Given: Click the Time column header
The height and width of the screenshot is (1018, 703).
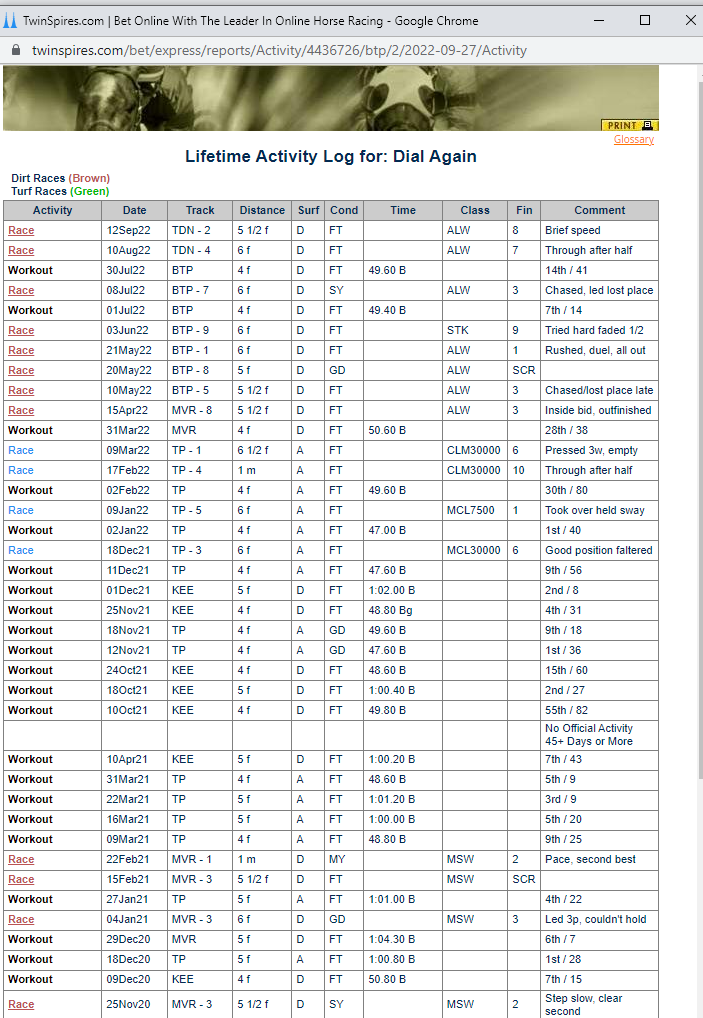Looking at the screenshot, I should (403, 210).
